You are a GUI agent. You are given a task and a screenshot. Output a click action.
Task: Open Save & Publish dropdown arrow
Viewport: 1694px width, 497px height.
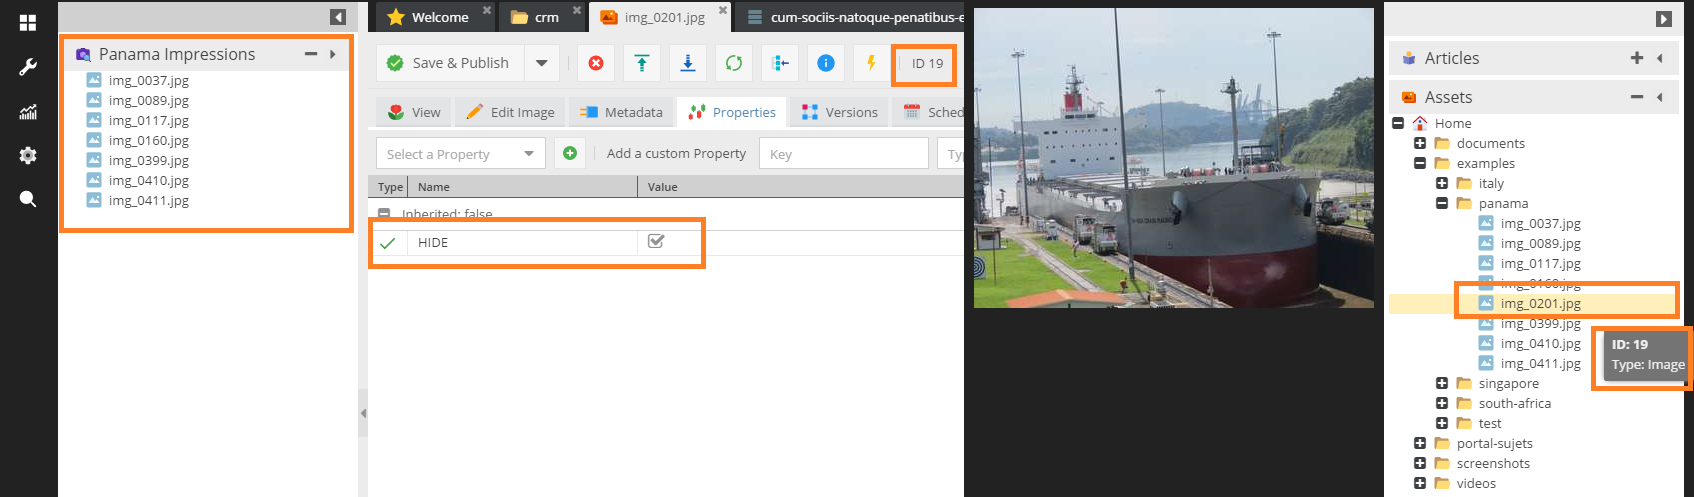(541, 63)
